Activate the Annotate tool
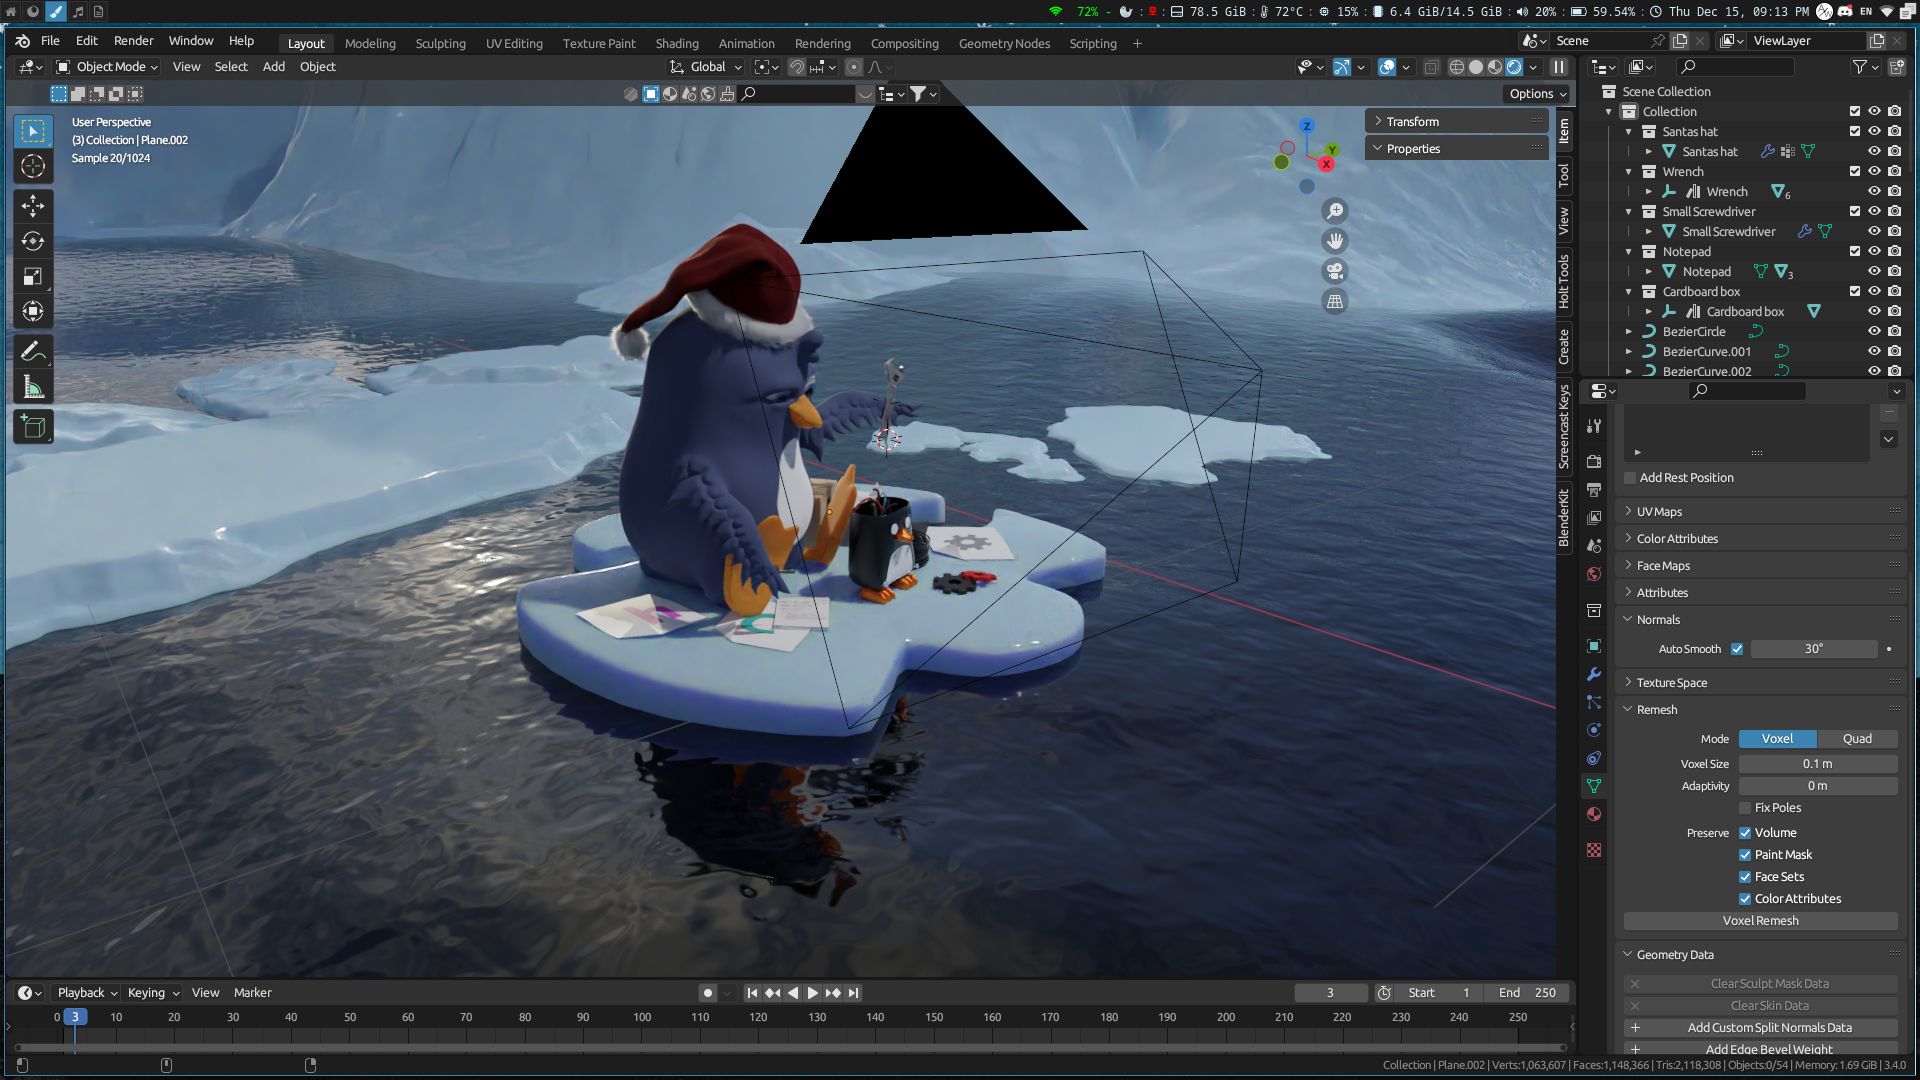 click(33, 351)
